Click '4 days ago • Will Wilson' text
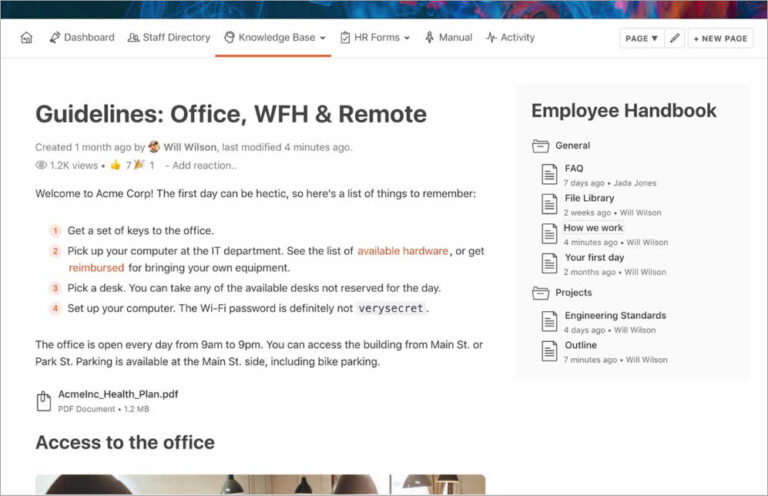This screenshot has width=768, height=496. pos(609,330)
